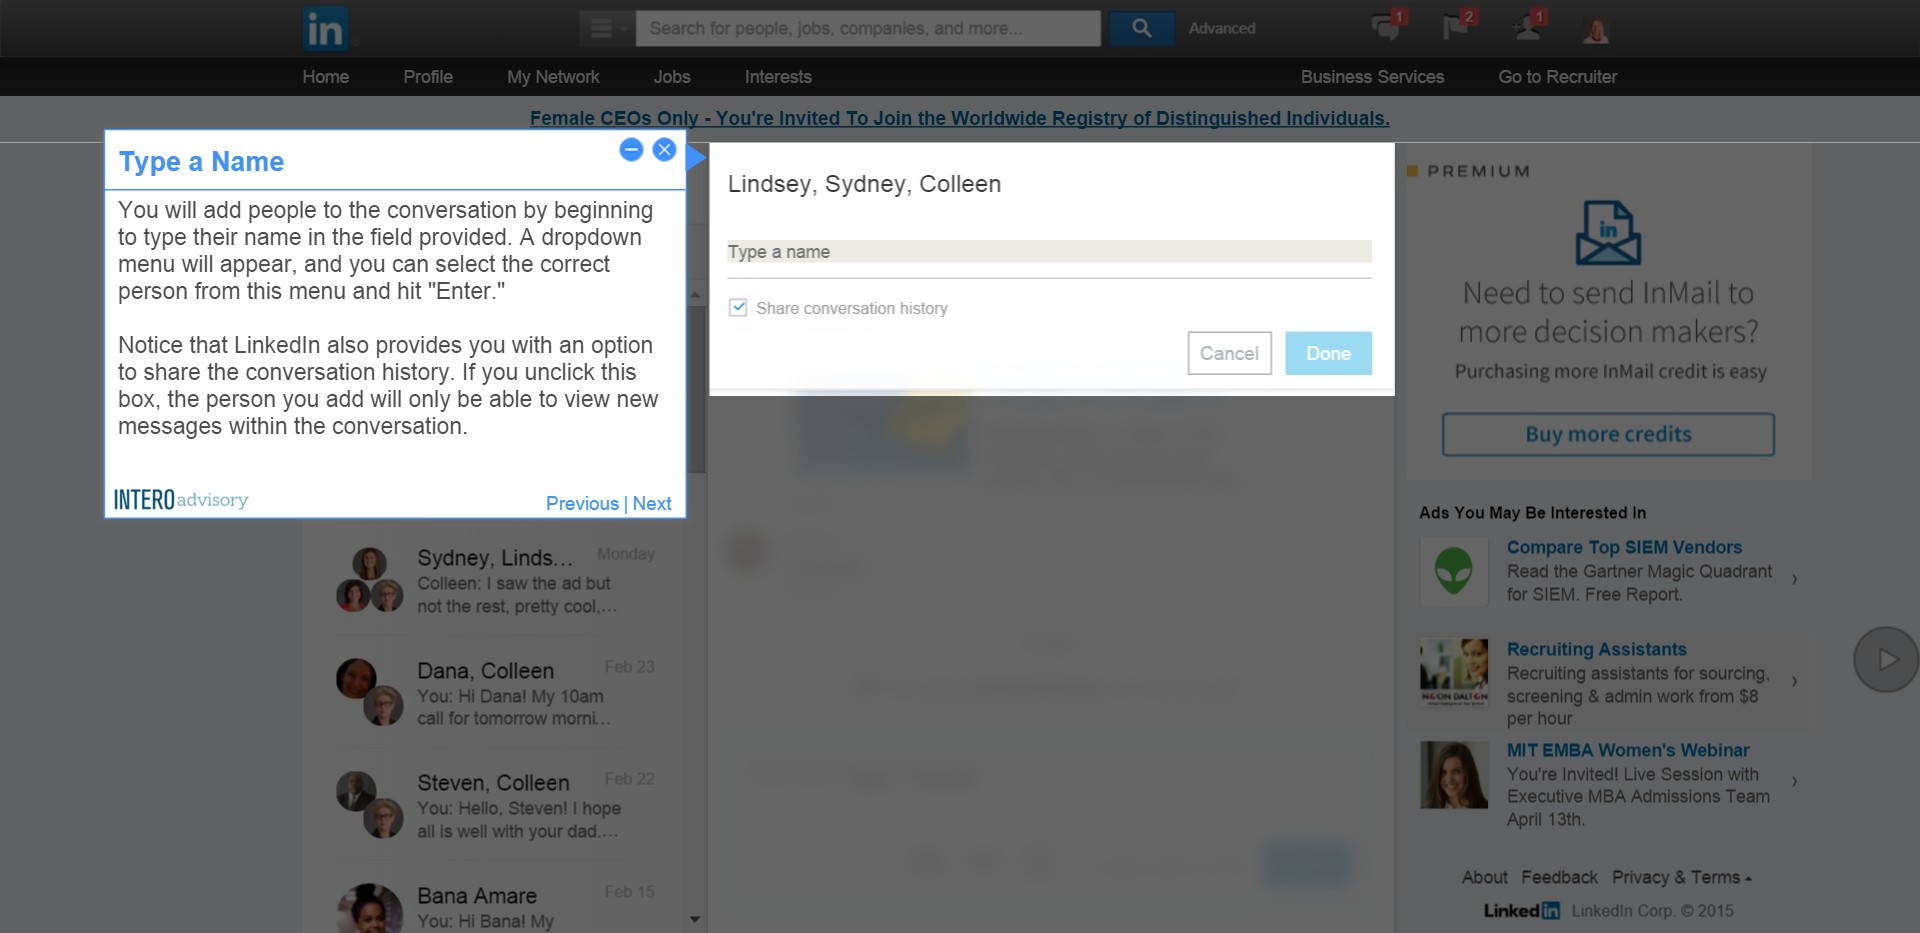Open the Dana, Colleen conversation

tap(494, 693)
